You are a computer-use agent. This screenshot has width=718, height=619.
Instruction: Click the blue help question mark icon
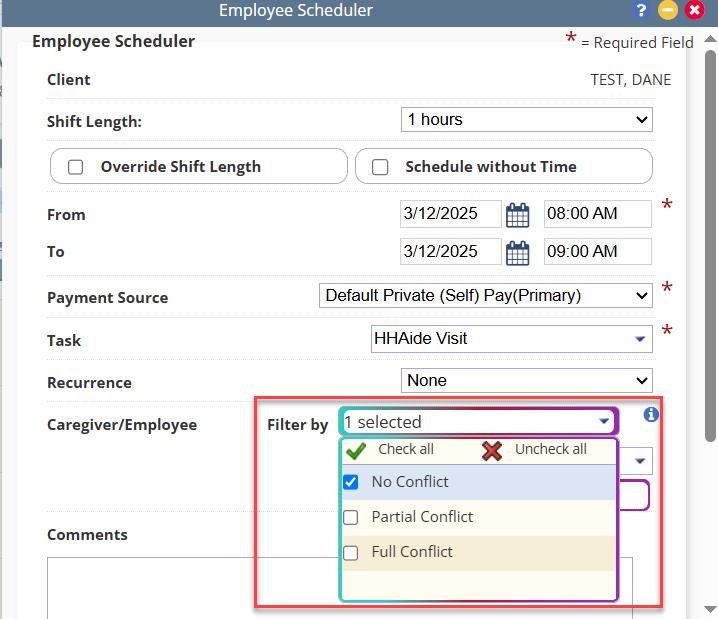pos(642,10)
